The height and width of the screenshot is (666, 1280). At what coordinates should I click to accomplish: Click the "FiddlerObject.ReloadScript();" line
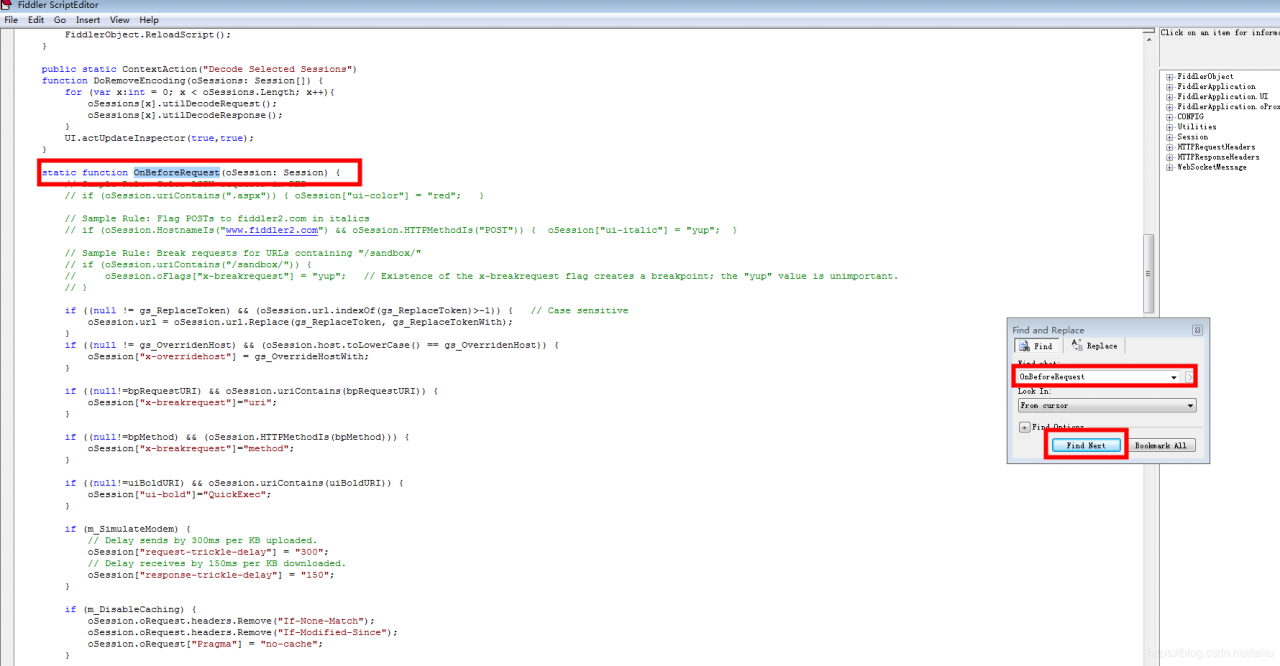click(147, 34)
